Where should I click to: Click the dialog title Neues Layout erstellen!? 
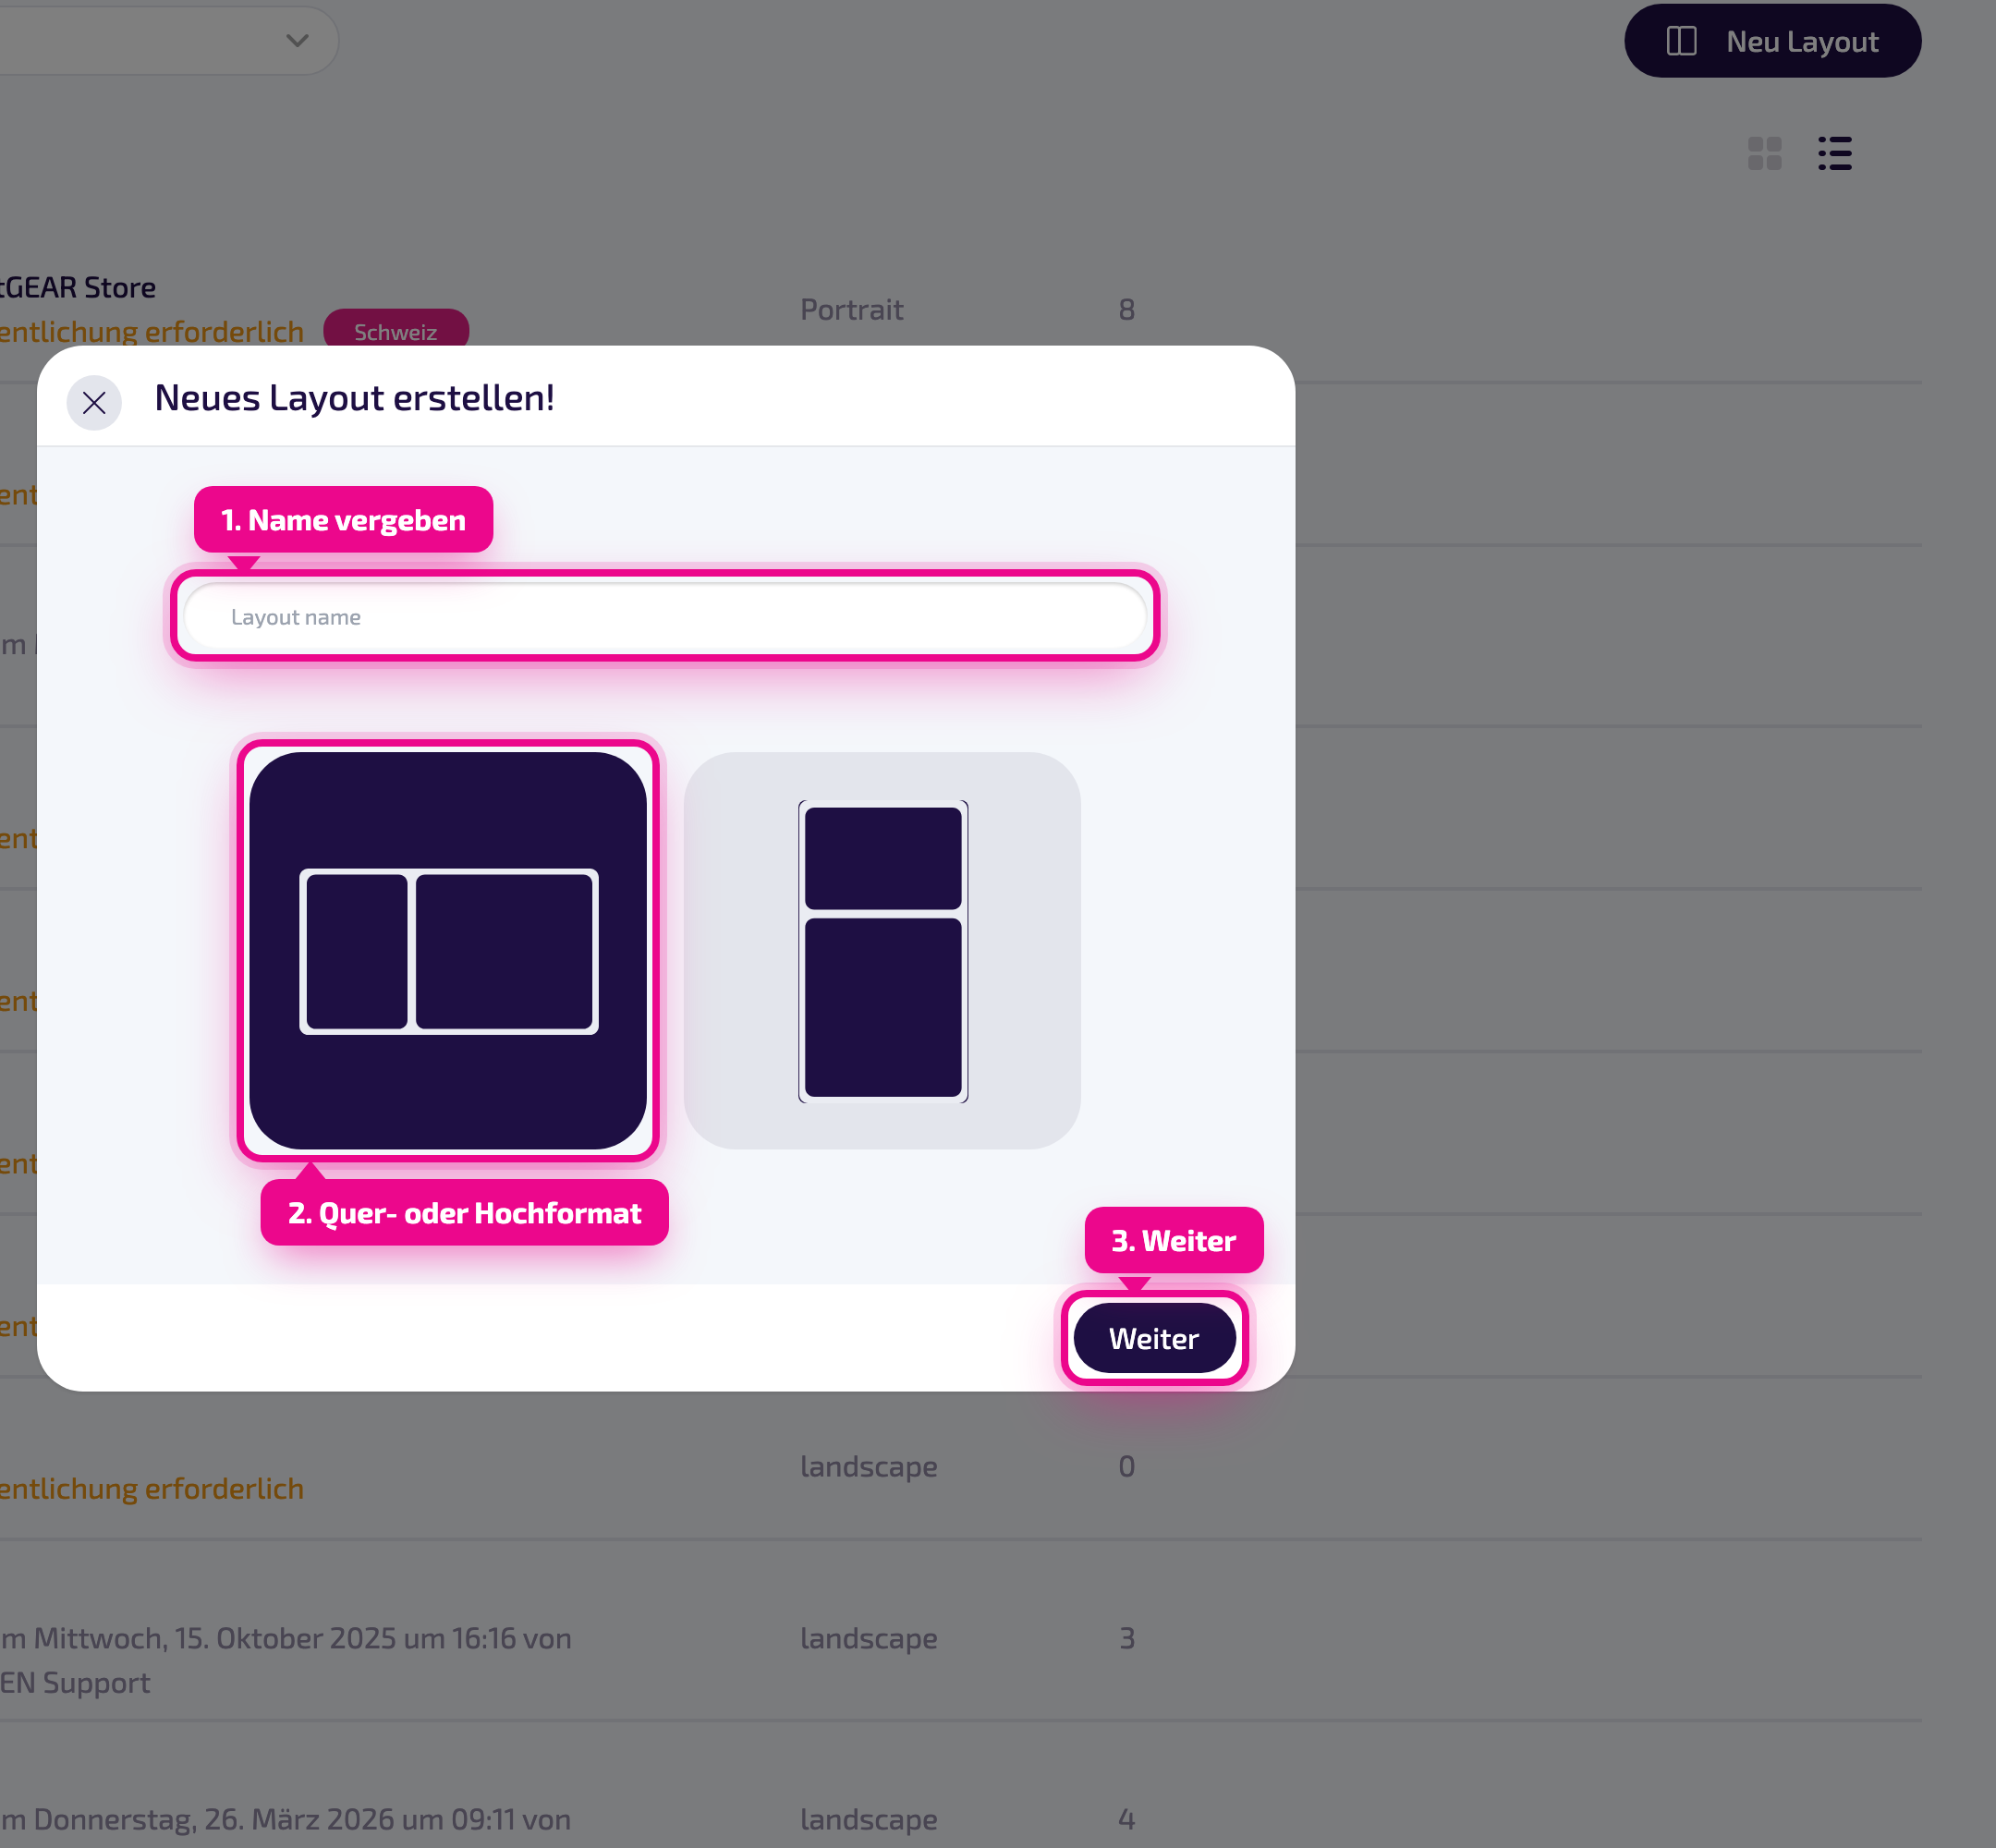[x=354, y=398]
